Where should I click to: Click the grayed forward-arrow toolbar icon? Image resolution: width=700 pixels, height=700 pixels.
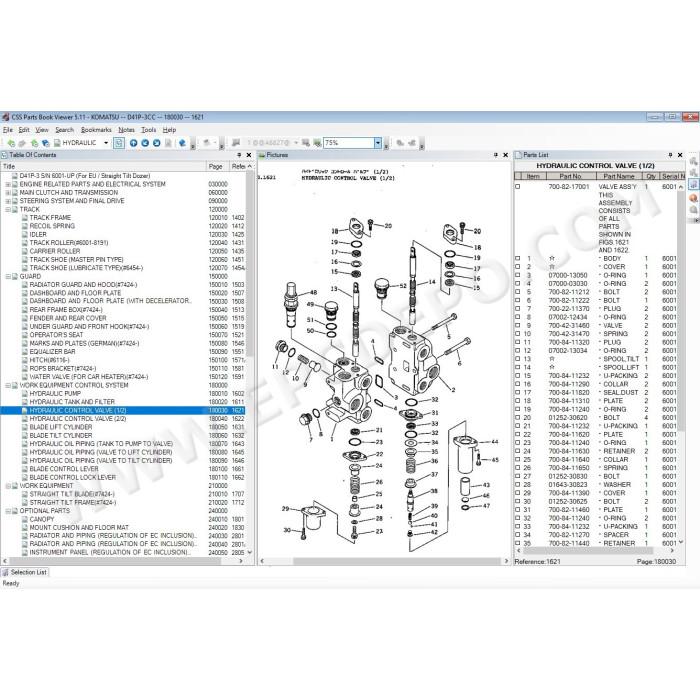[22, 143]
